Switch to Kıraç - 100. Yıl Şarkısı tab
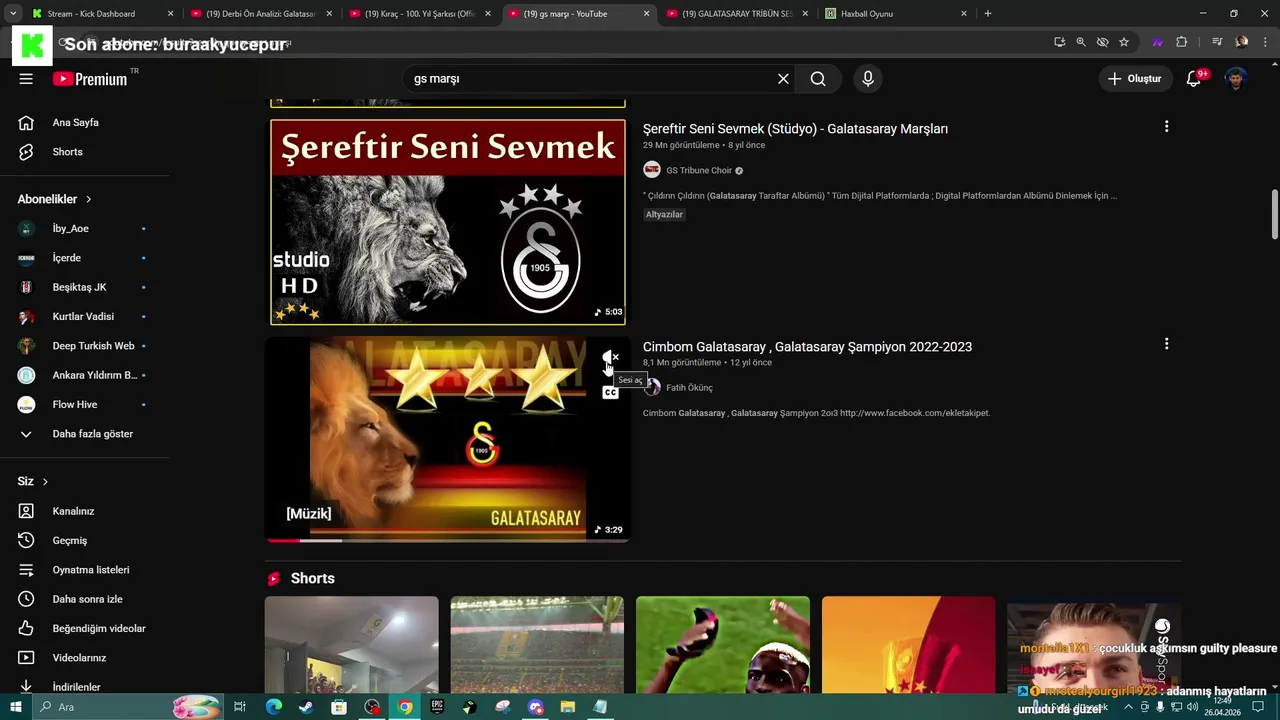 [420, 14]
